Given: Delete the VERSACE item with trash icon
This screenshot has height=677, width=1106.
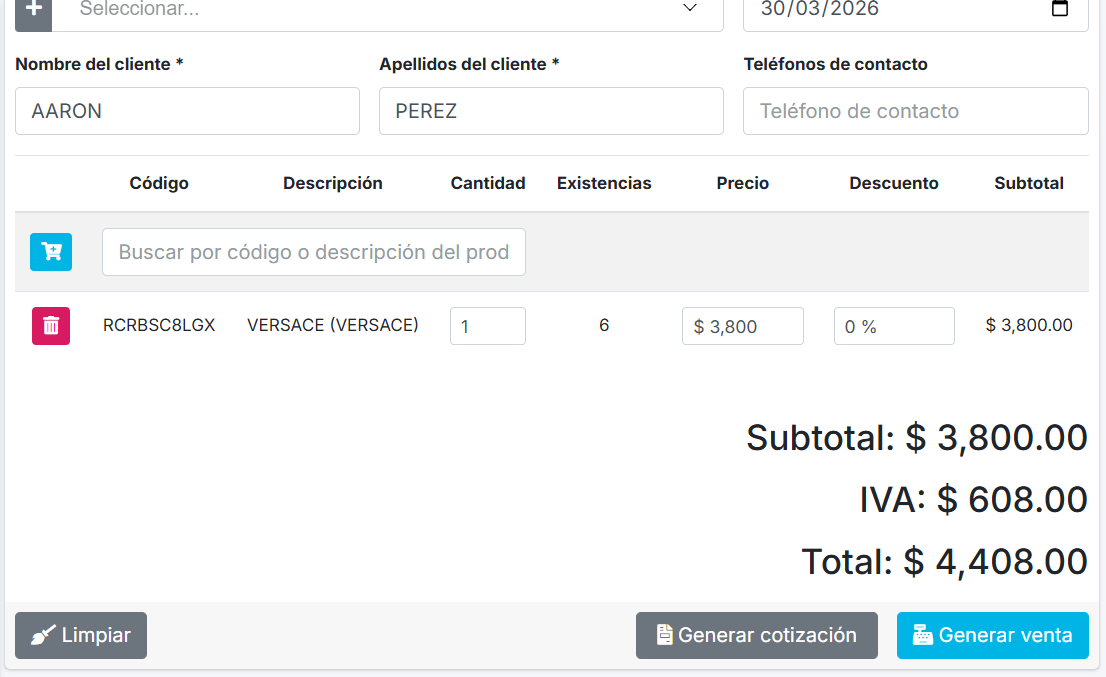Looking at the screenshot, I should (x=51, y=326).
